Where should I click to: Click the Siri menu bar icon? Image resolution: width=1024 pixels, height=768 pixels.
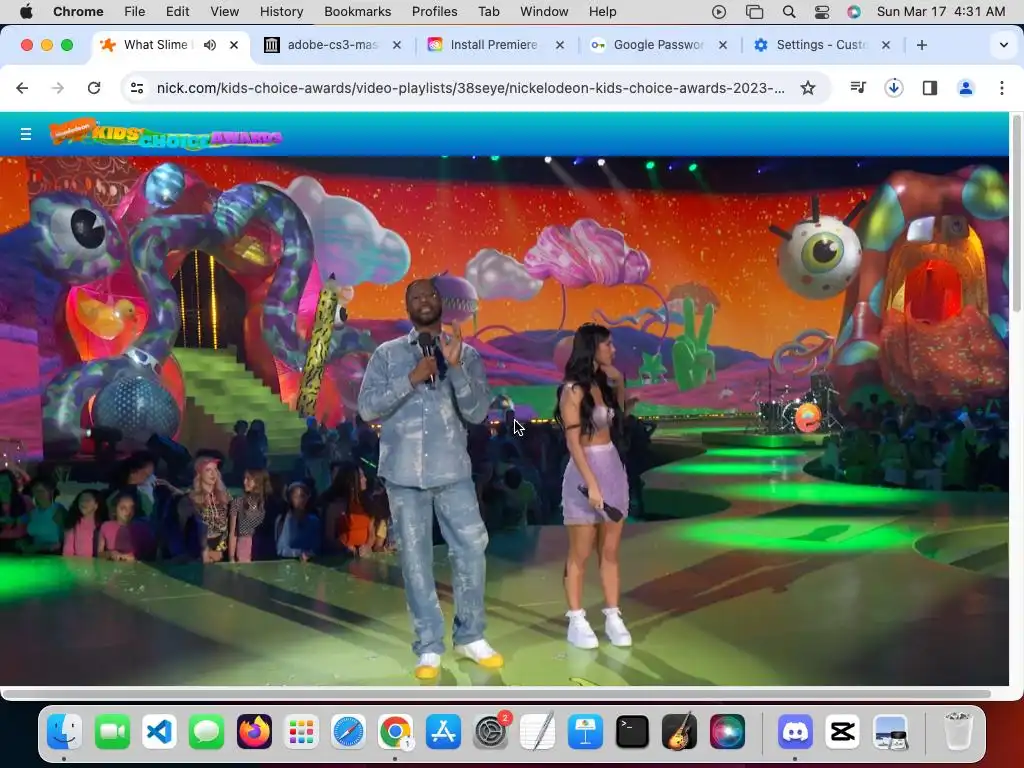point(854,11)
